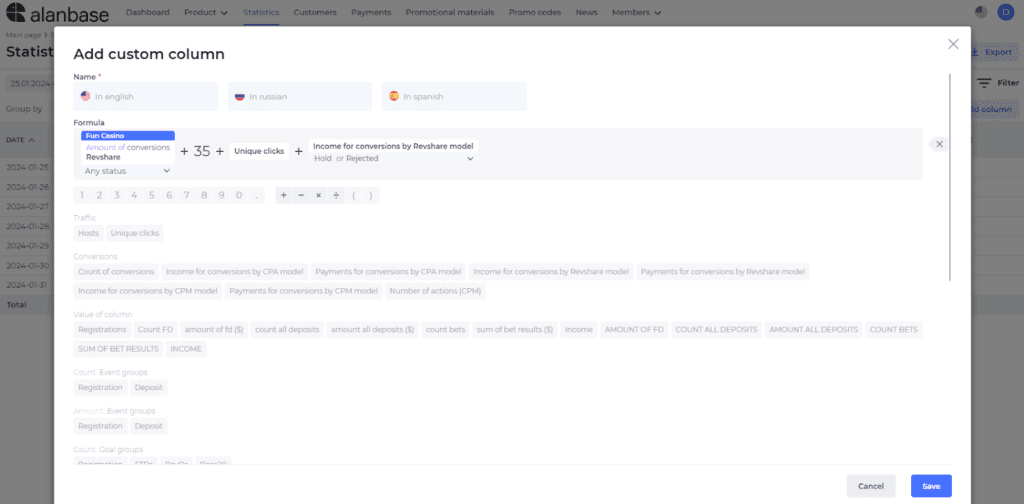Add Registrations under Value of column
Viewport: 1024px width, 504px height.
pyautogui.click(x=102, y=330)
